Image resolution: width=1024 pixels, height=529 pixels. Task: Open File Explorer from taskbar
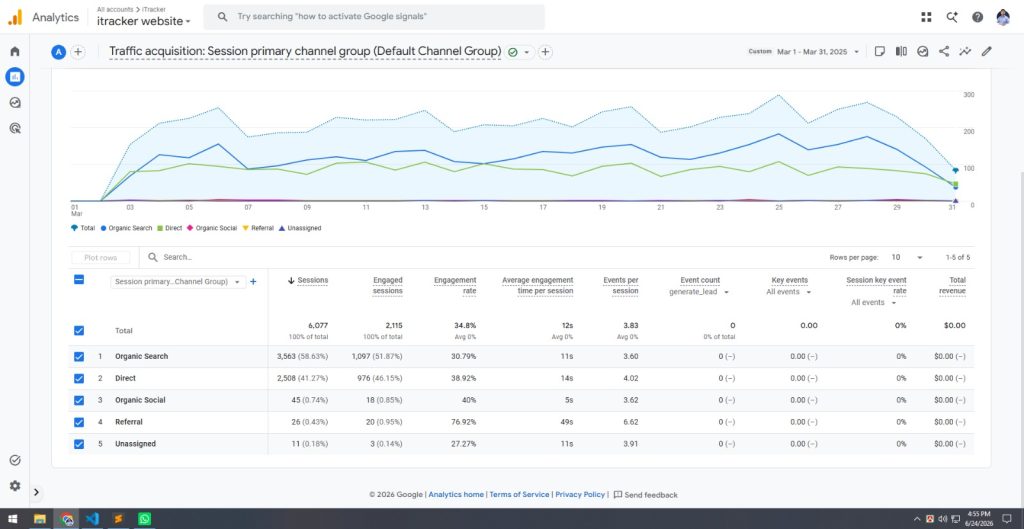[x=40, y=519]
